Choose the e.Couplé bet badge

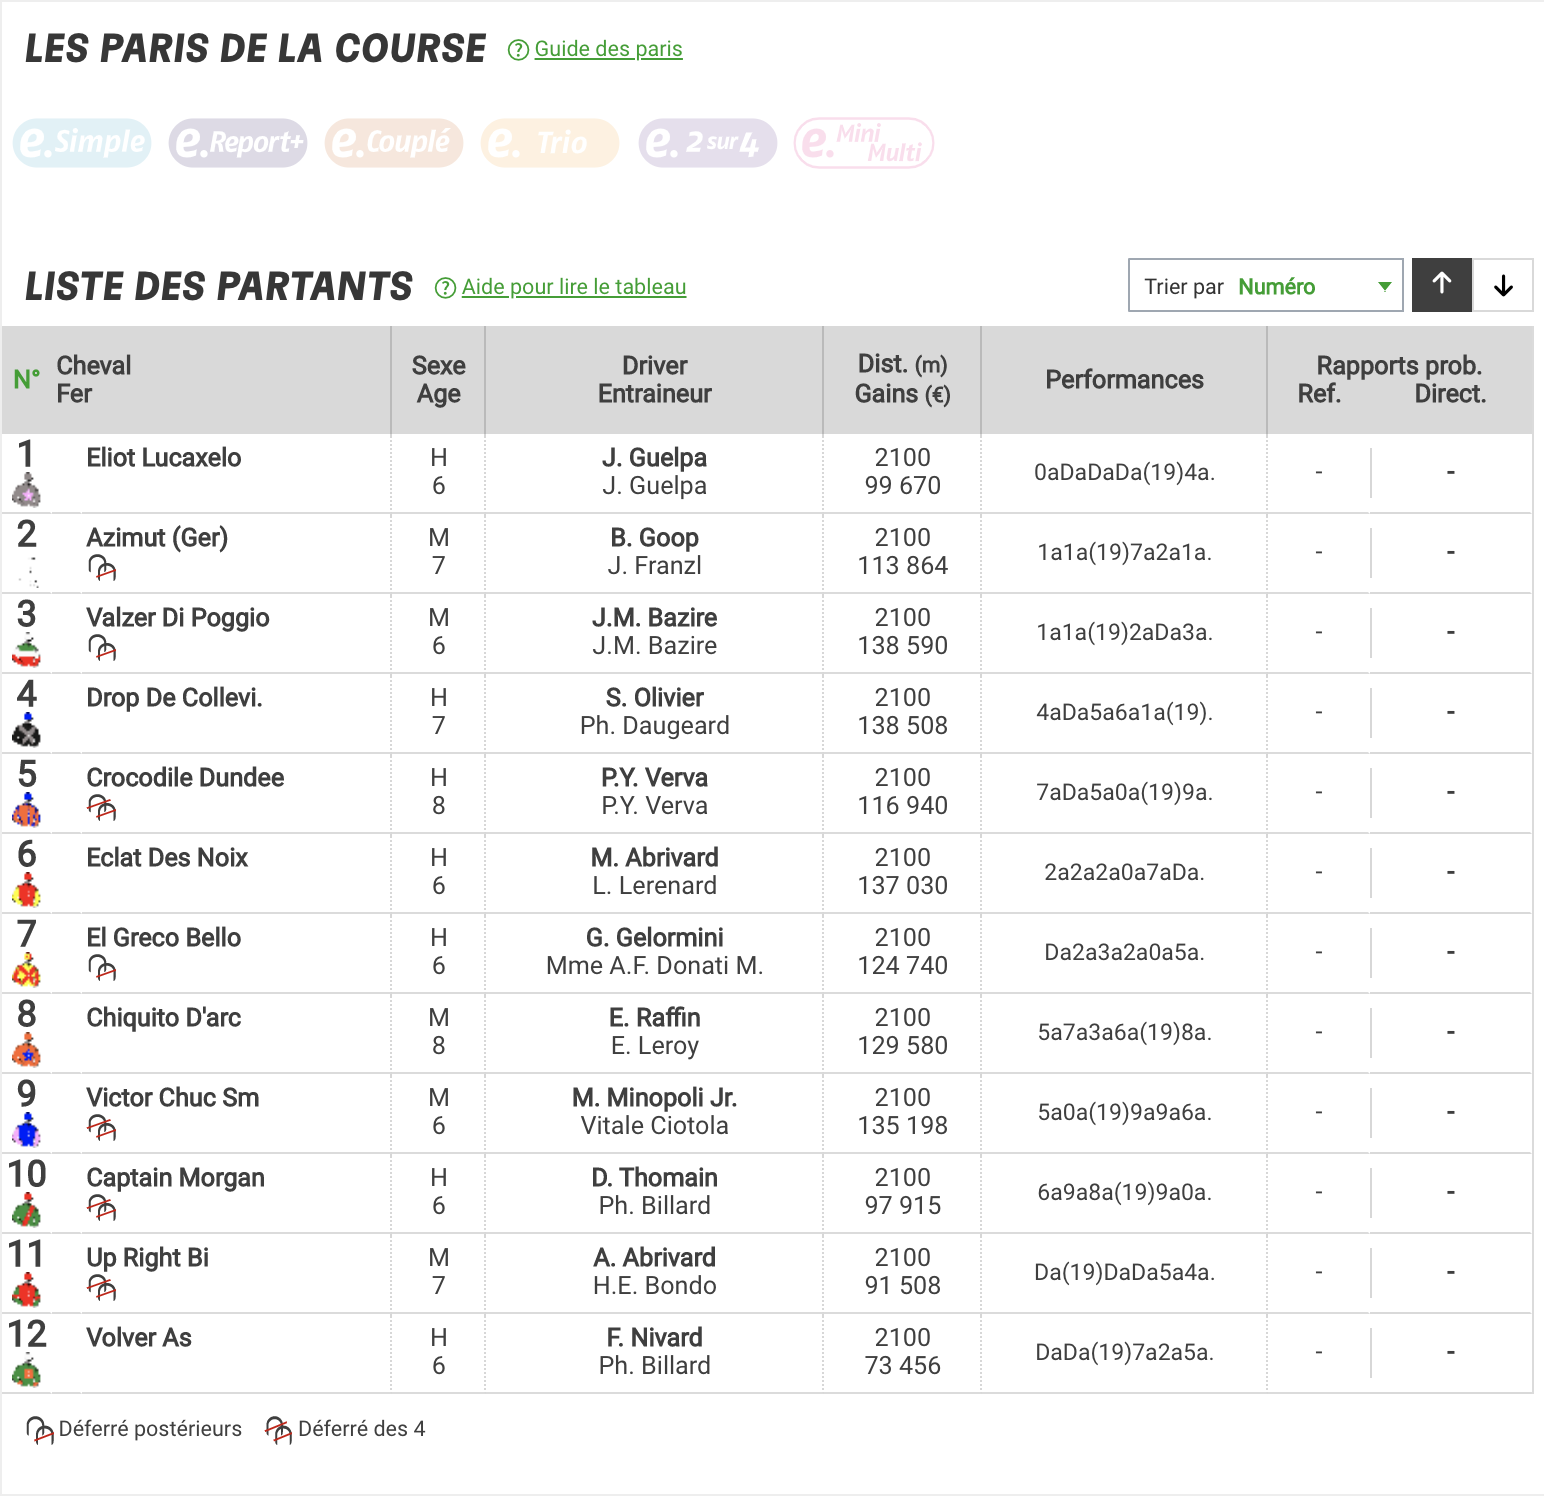pos(394,143)
